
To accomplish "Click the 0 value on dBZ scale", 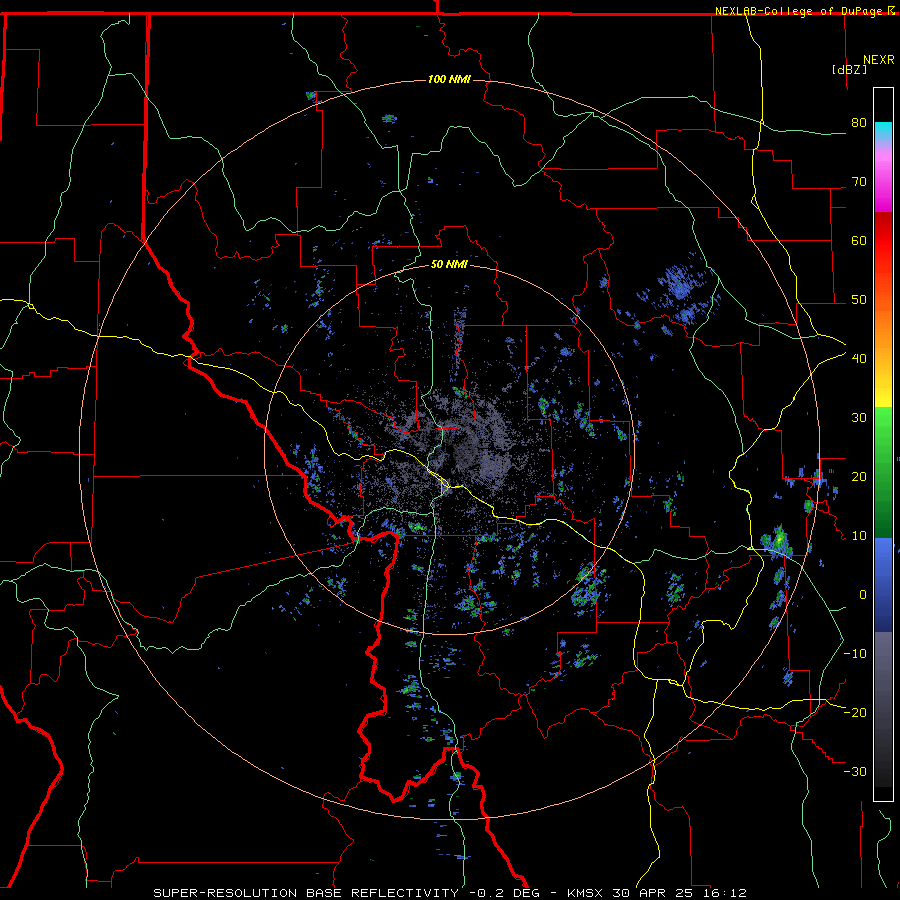I will click(863, 595).
